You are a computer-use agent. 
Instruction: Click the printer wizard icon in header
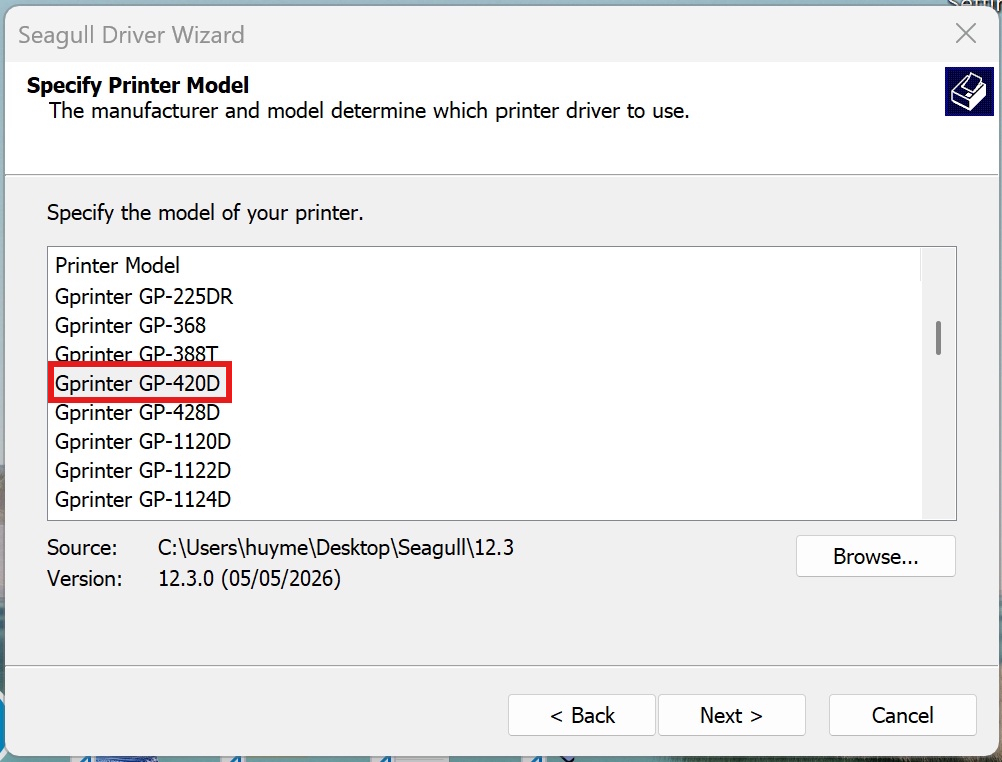click(969, 91)
